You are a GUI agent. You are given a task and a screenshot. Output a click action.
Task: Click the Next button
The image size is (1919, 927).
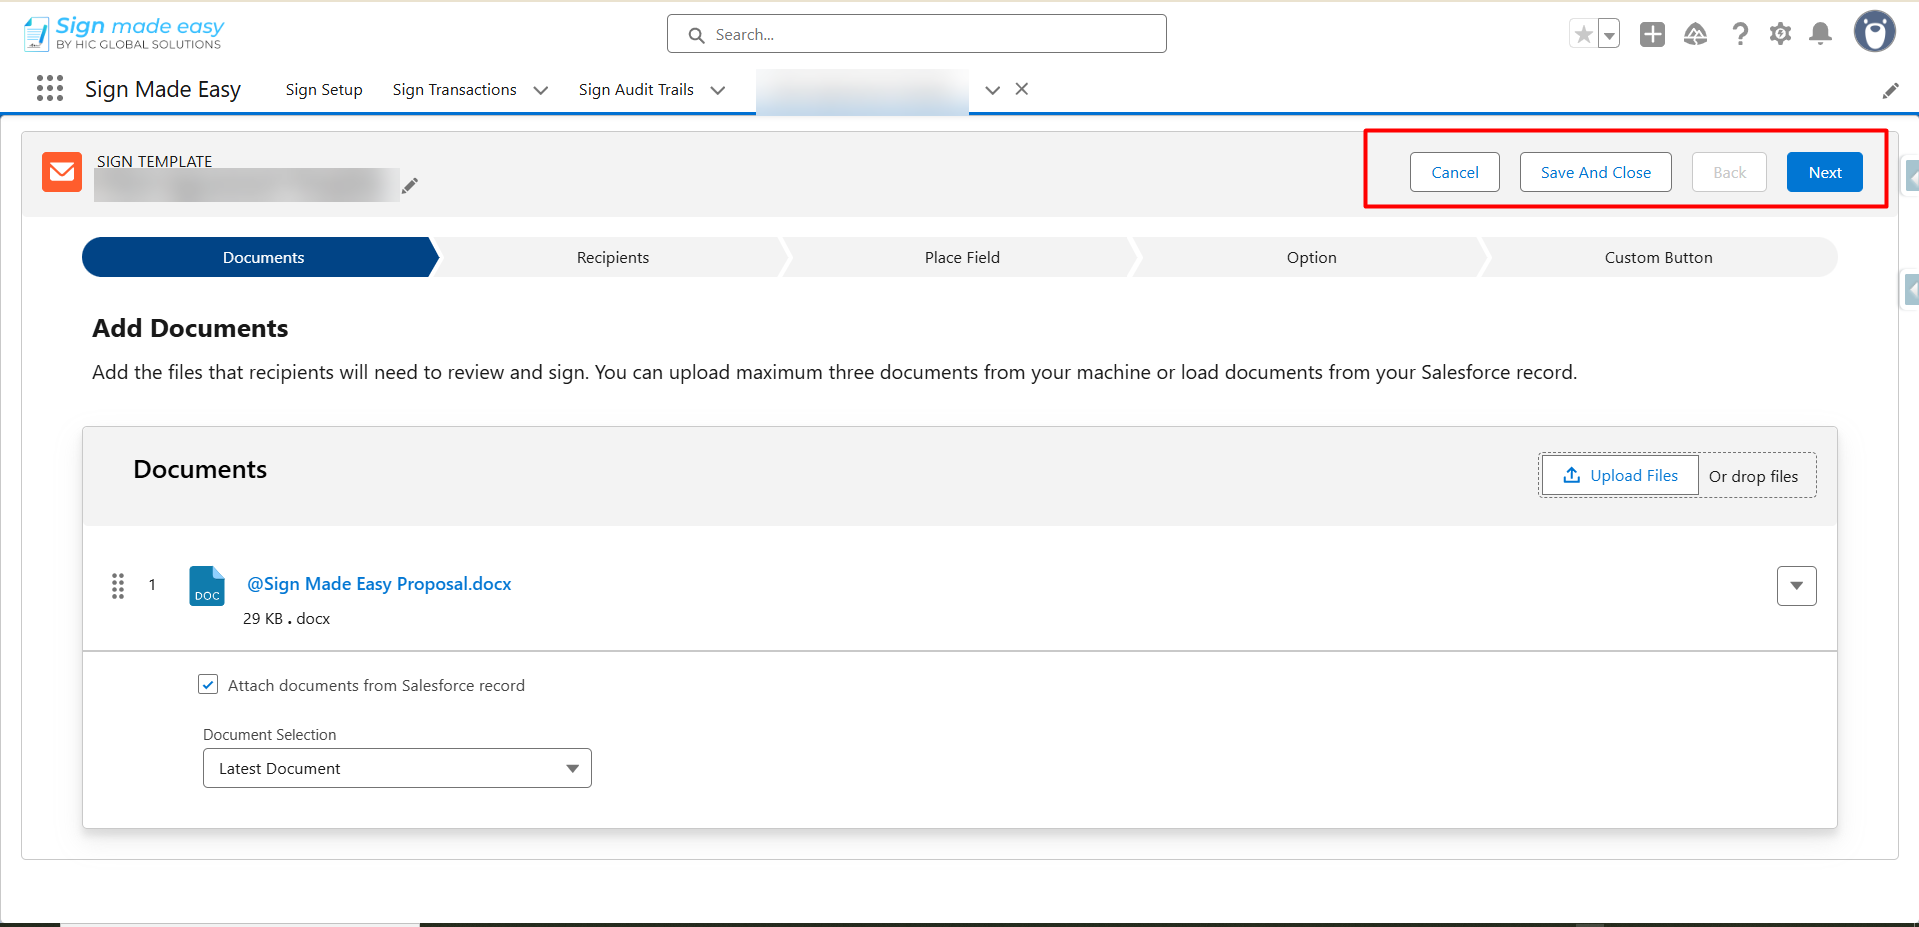tap(1824, 172)
